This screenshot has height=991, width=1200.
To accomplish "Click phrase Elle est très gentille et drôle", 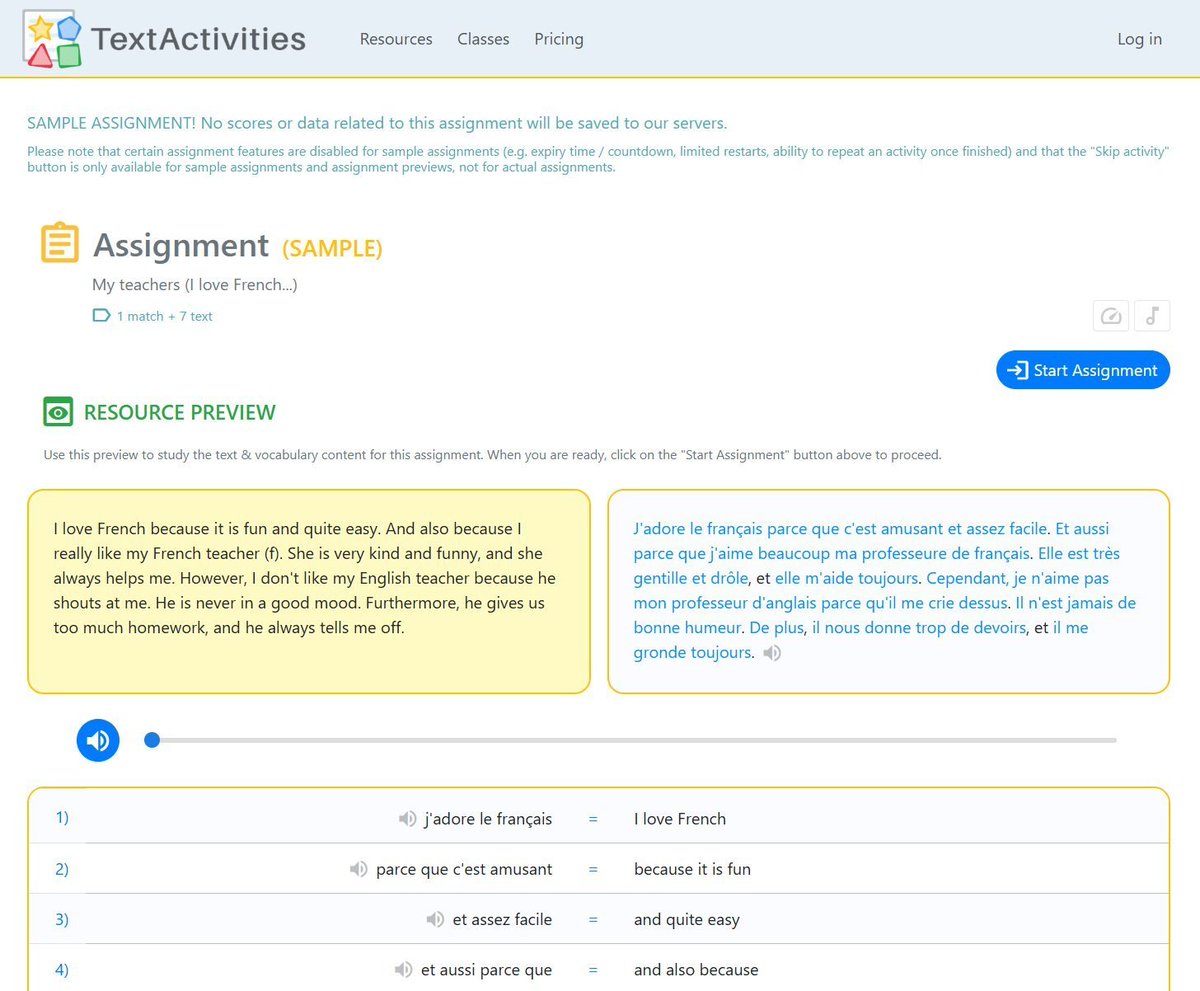I will [x=877, y=565].
